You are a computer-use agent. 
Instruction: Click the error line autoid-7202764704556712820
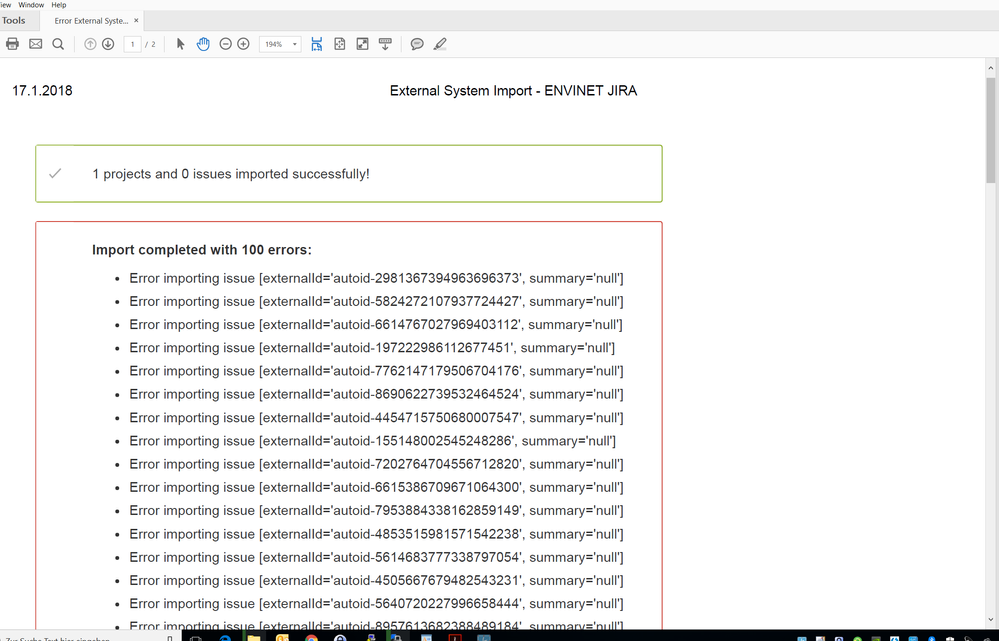pyautogui.click(x=376, y=465)
